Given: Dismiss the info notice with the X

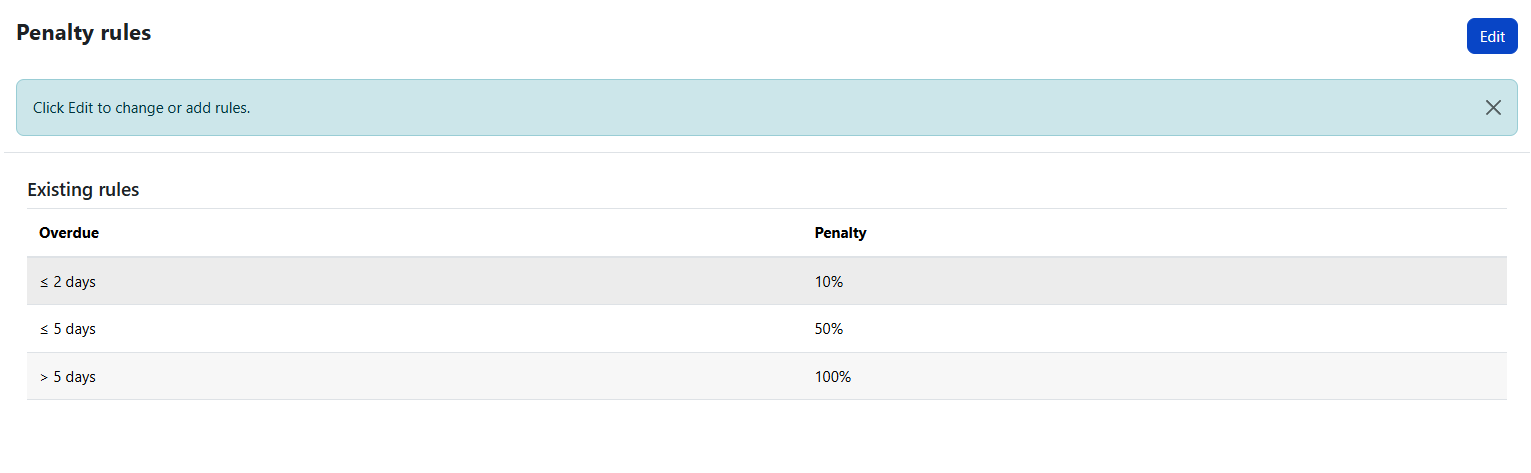Looking at the screenshot, I should (x=1493, y=108).
